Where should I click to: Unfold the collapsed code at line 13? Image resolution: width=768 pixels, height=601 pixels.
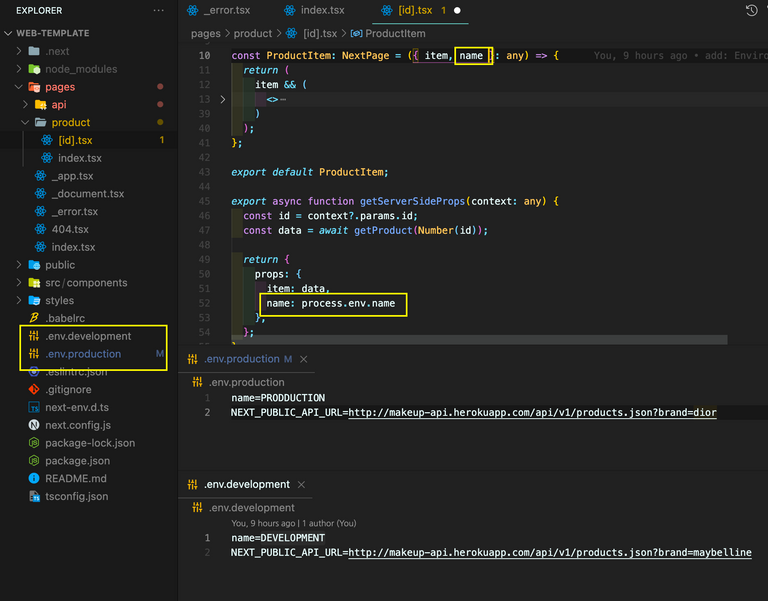[223, 99]
